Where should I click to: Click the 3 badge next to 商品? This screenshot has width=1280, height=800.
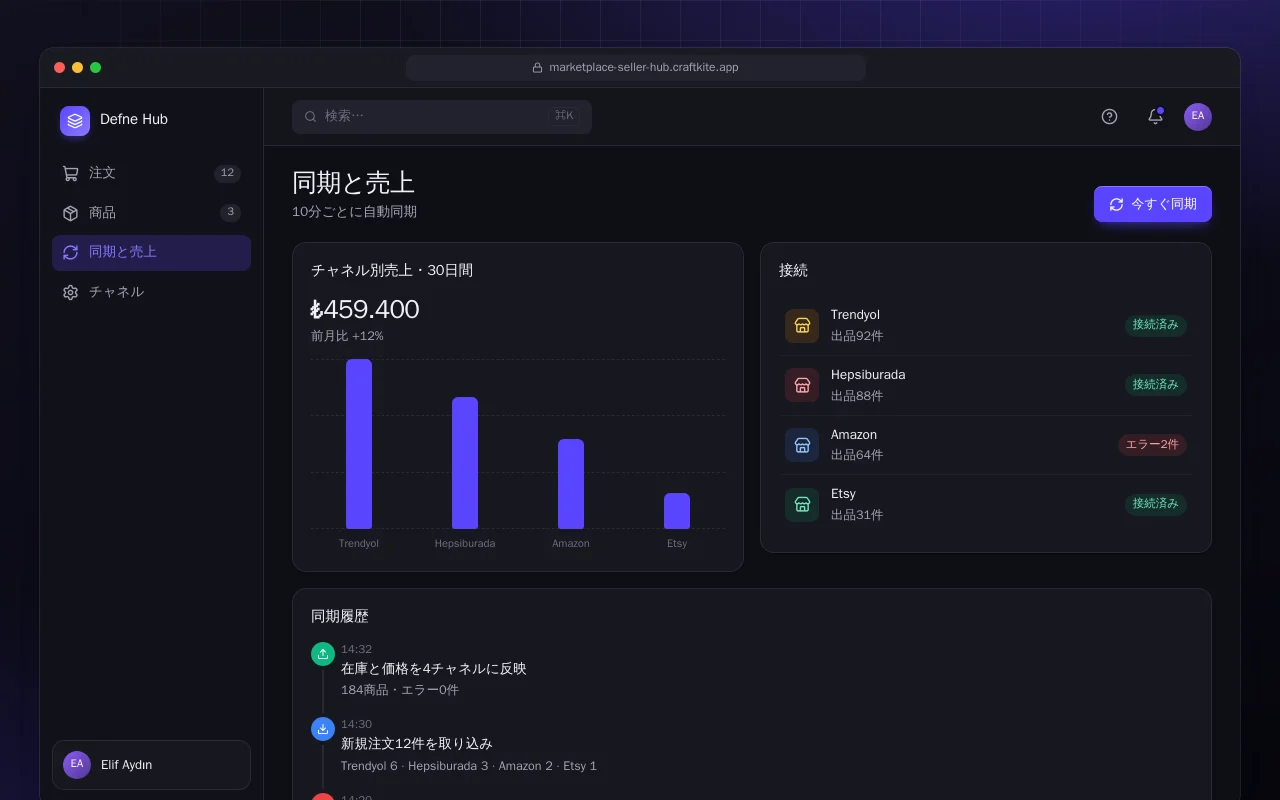coord(230,212)
